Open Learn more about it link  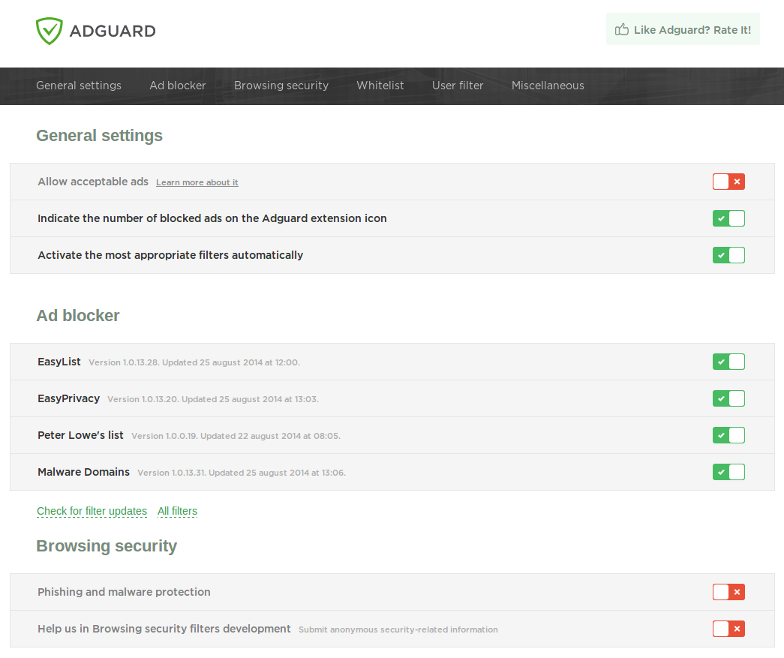coord(197,182)
